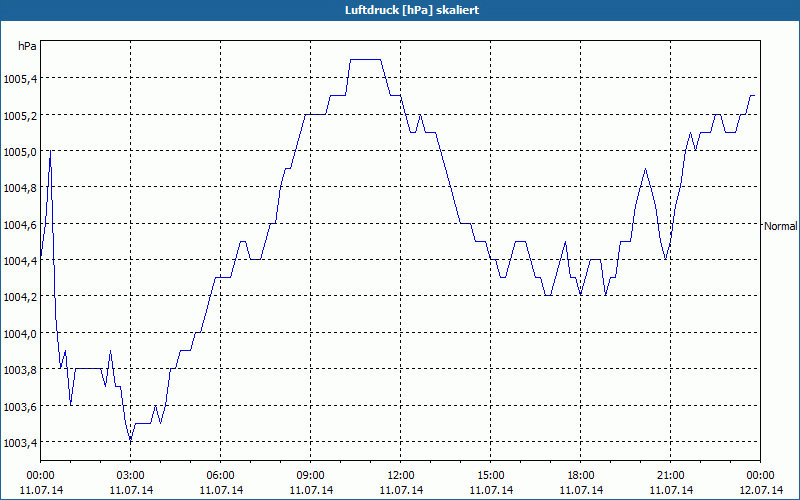The width and height of the screenshot is (800, 500).
Task: Click the 15:00 time axis label
Action: click(x=490, y=476)
